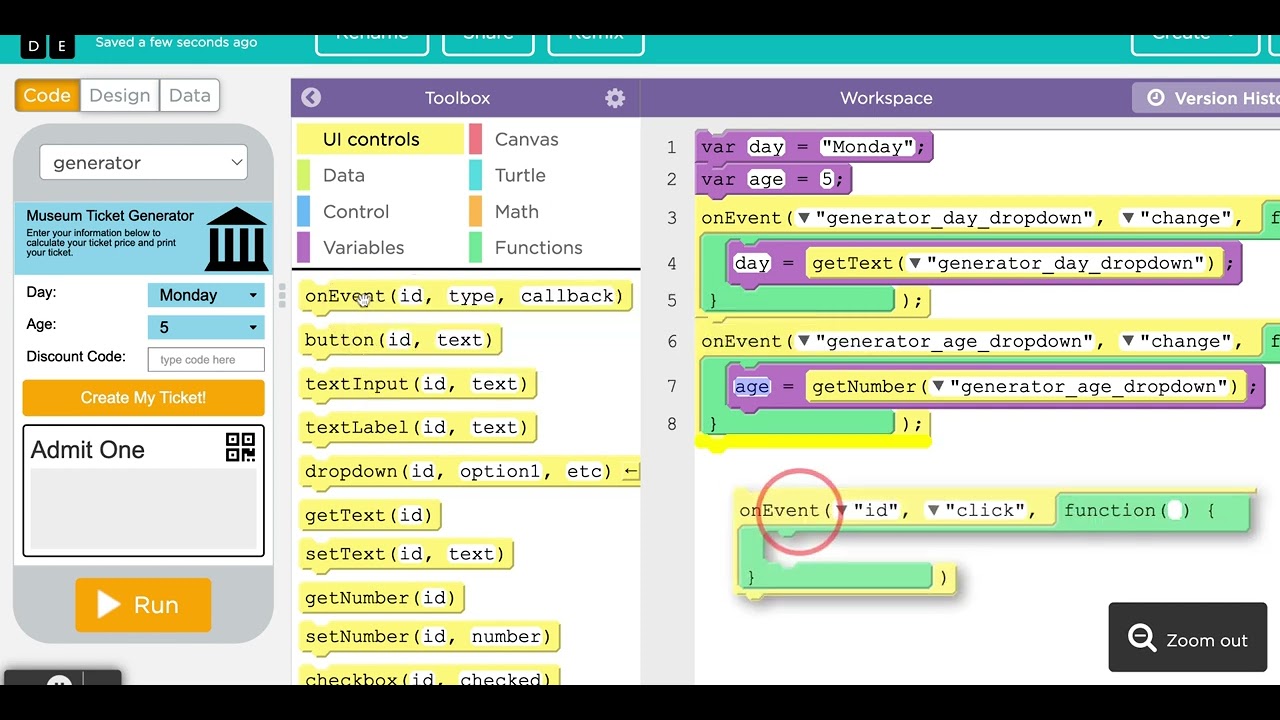The height and width of the screenshot is (720, 1280).
Task: Click the function() parameter slot in new block
Action: tap(1175, 510)
